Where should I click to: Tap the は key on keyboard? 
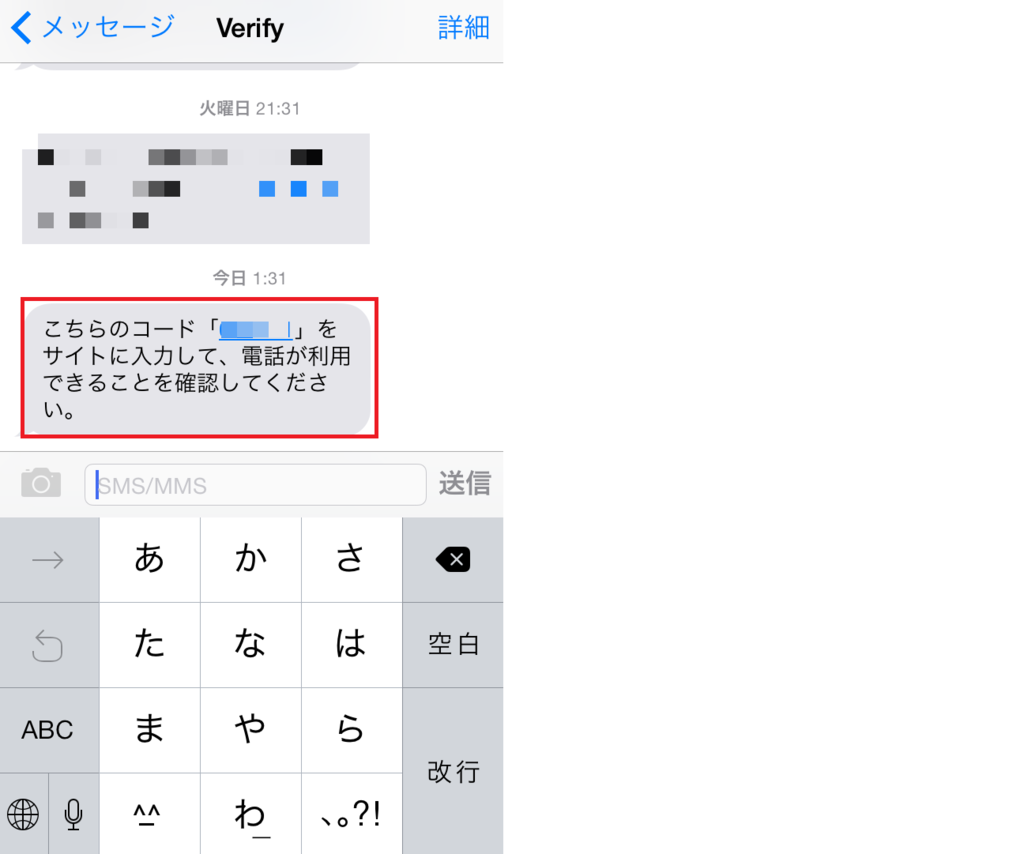(351, 644)
